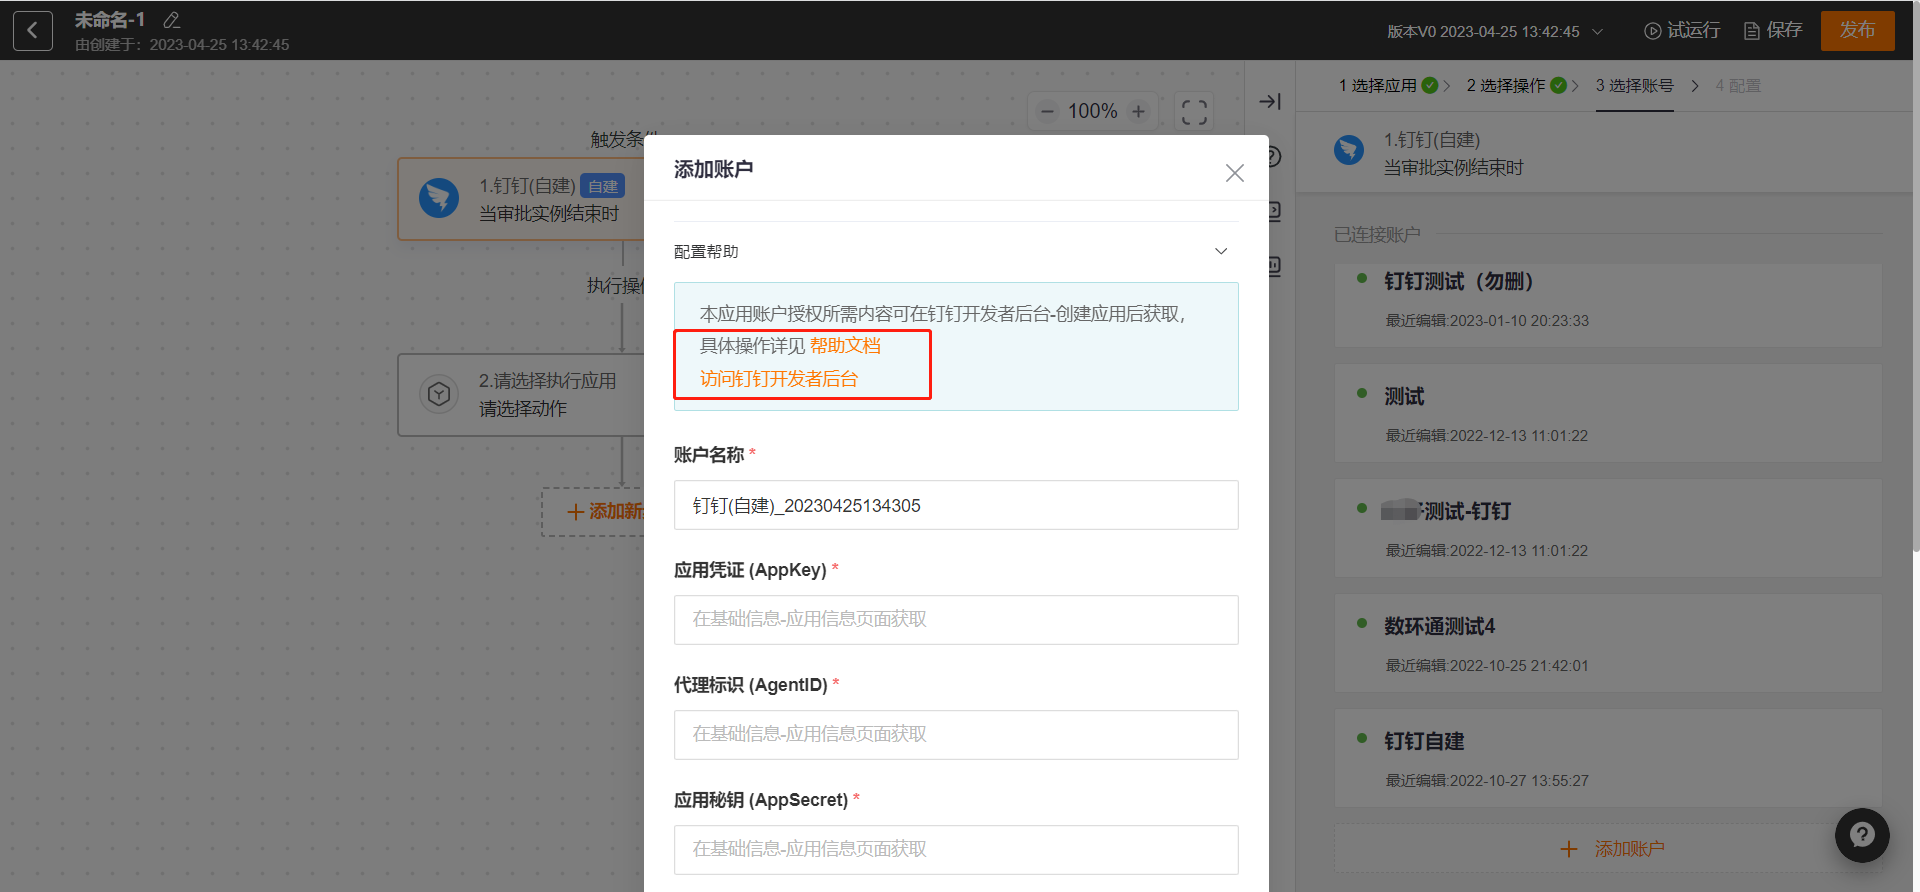This screenshot has width=1920, height=892.
Task: Click the 自建 tag on trigger node
Action: [x=603, y=186]
